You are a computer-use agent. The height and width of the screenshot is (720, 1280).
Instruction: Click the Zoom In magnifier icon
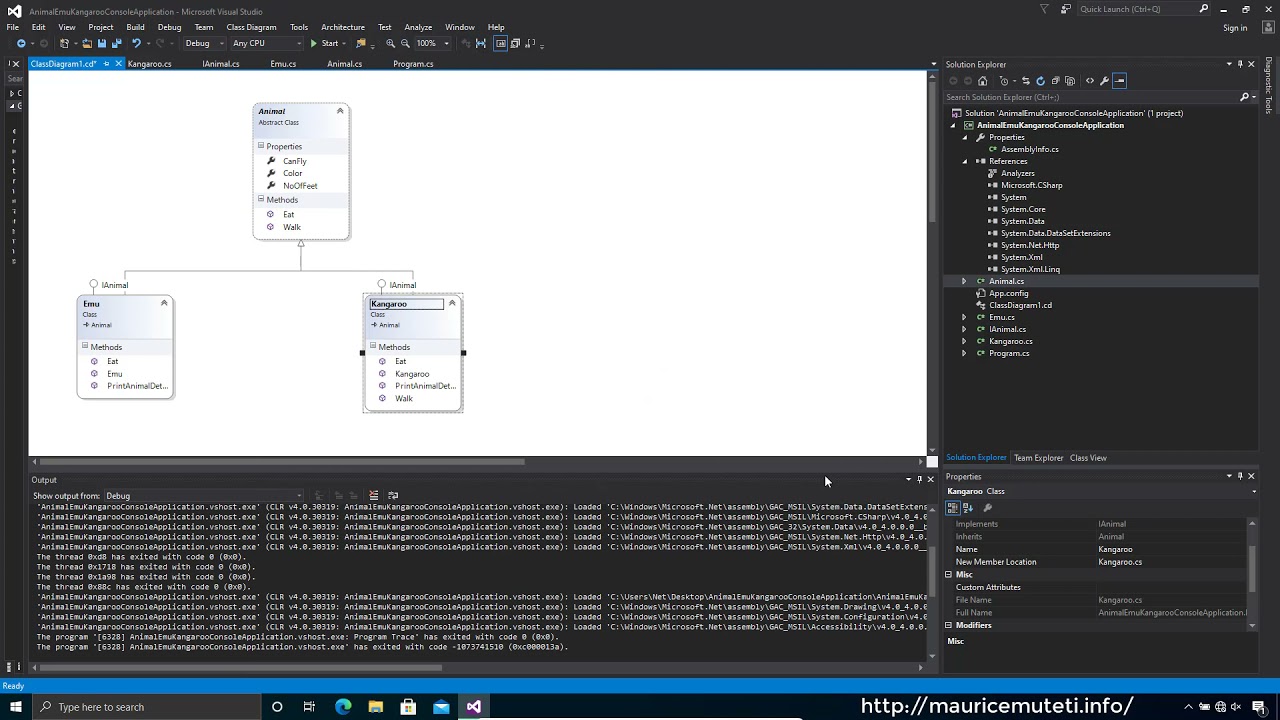390,43
